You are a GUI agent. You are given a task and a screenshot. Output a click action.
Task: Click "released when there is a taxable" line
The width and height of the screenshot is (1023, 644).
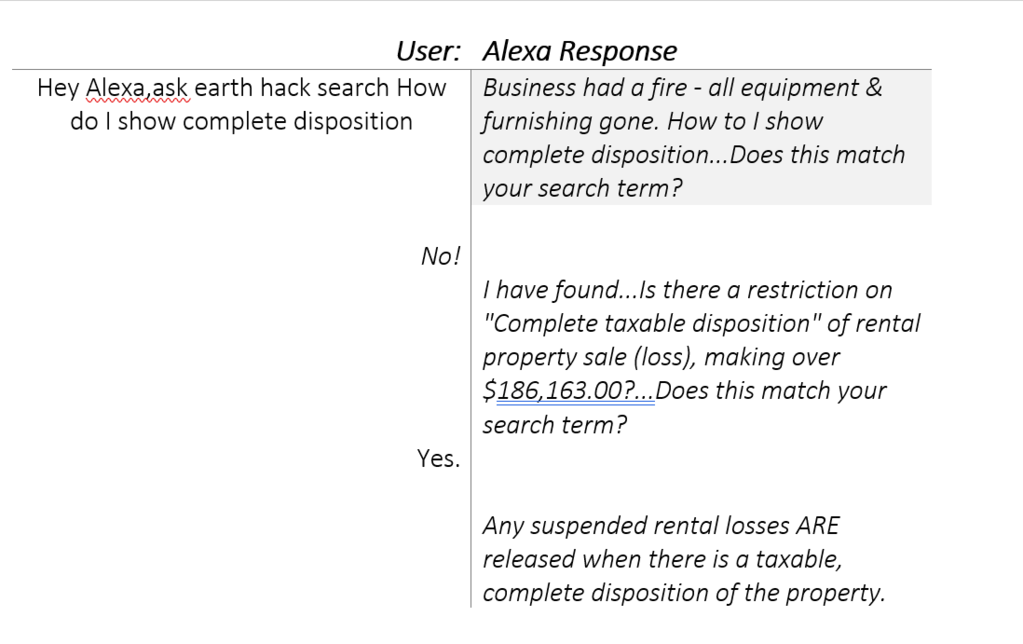point(665,560)
